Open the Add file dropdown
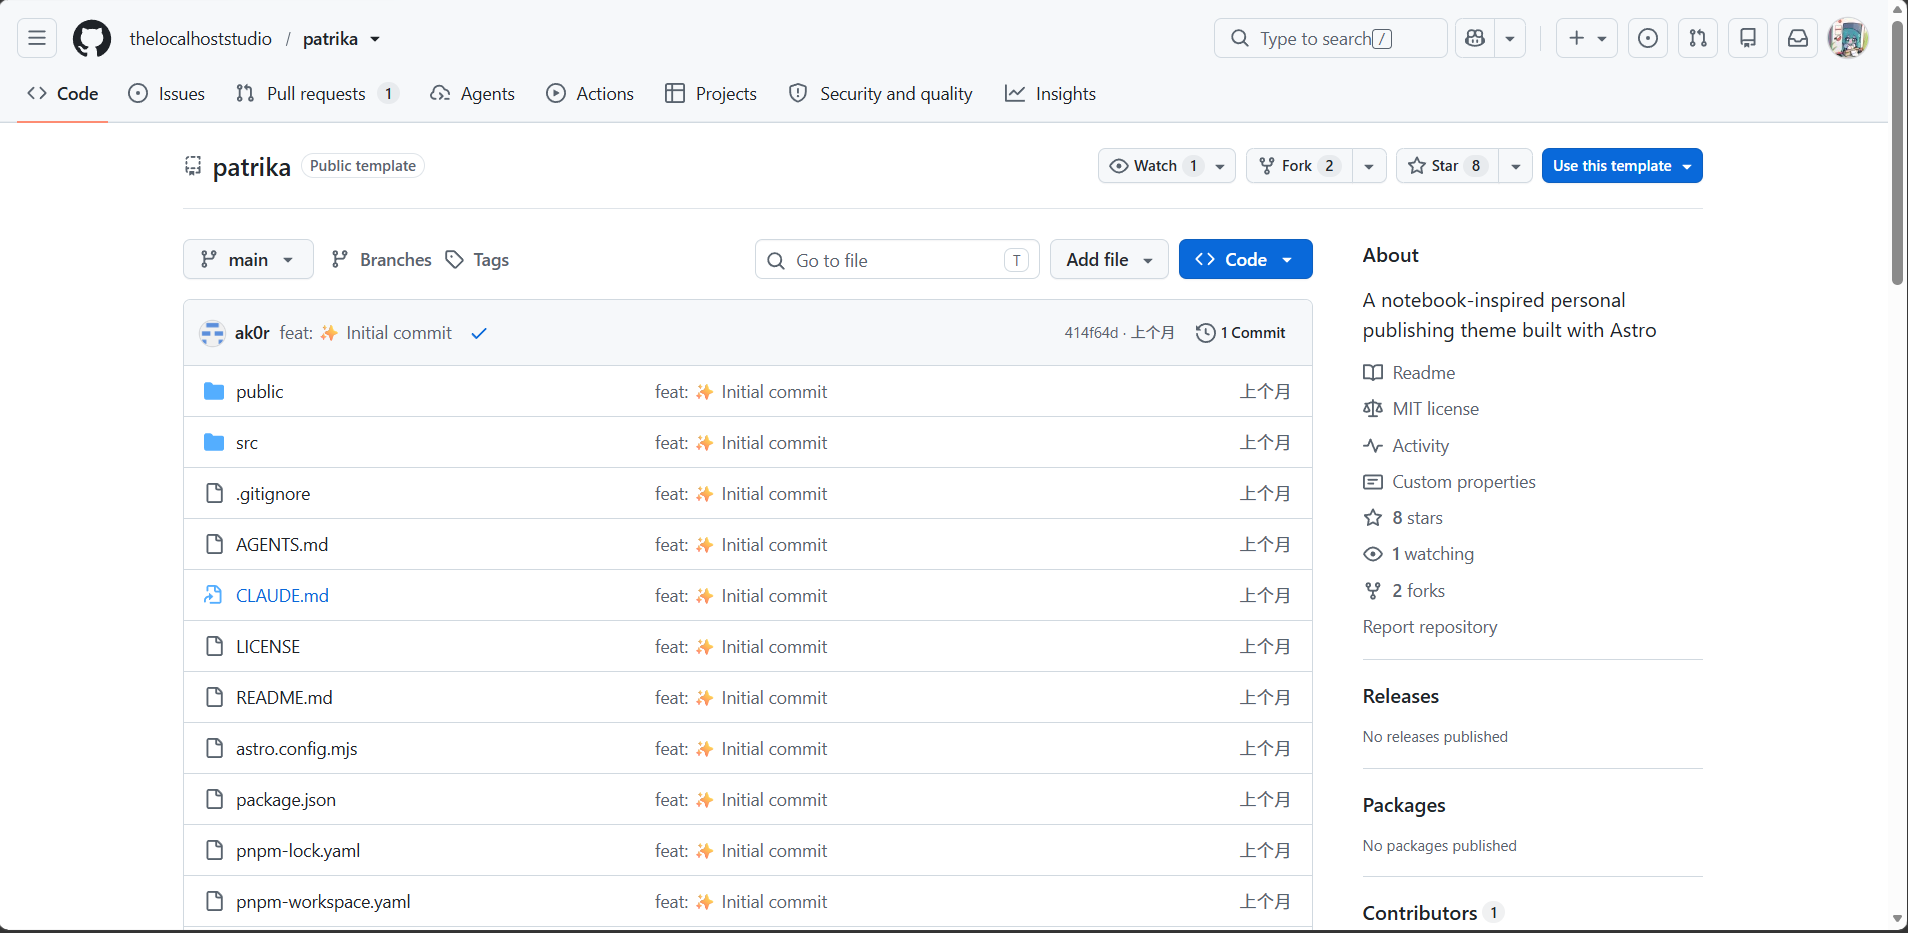 1109,259
